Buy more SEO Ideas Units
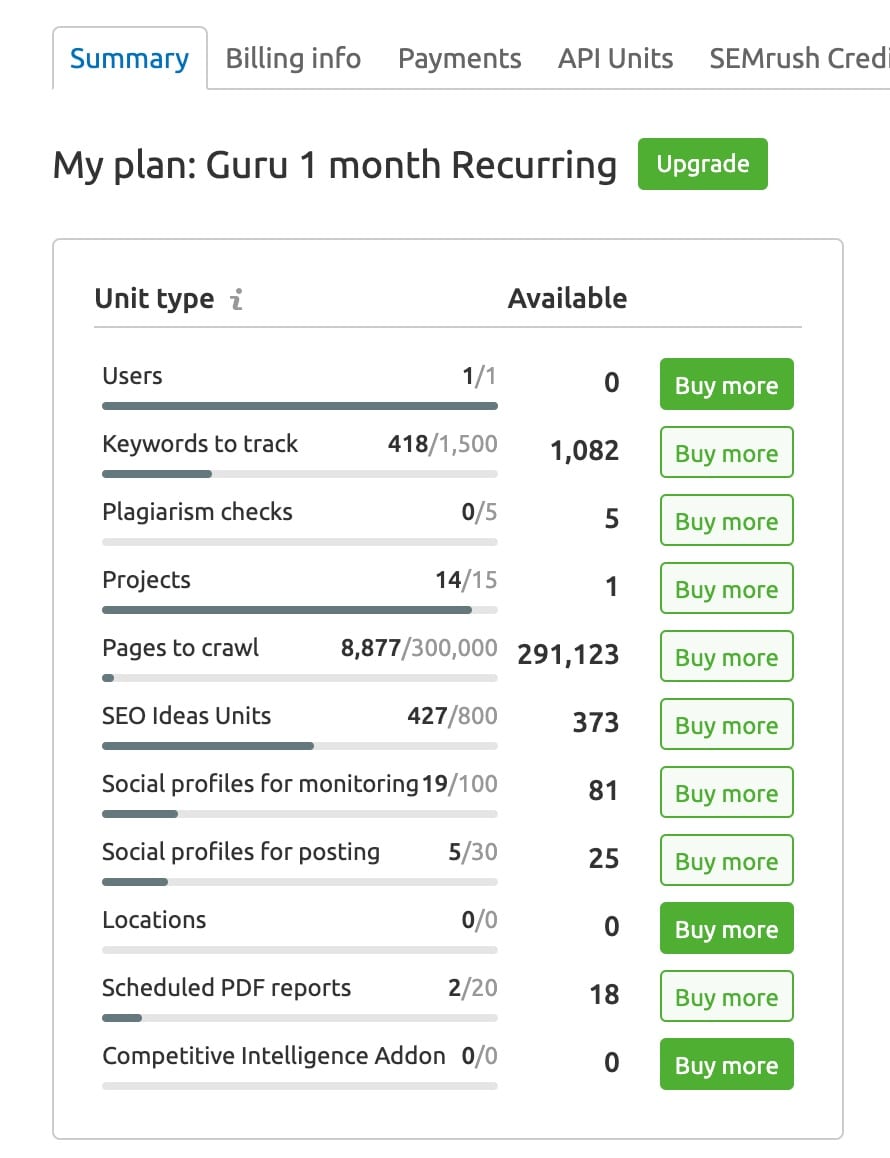This screenshot has width=890, height=1158. pyautogui.click(x=726, y=724)
